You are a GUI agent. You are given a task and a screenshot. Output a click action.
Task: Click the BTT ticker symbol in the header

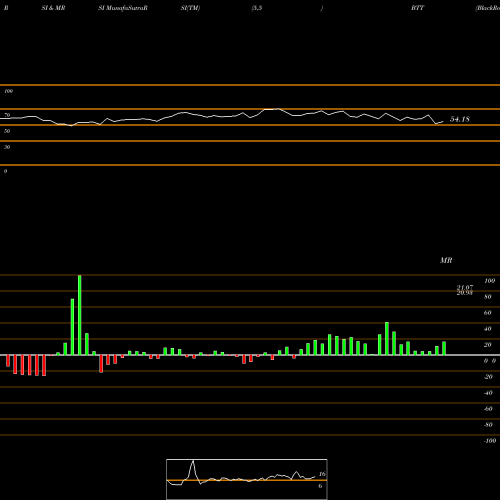pyautogui.click(x=417, y=8)
